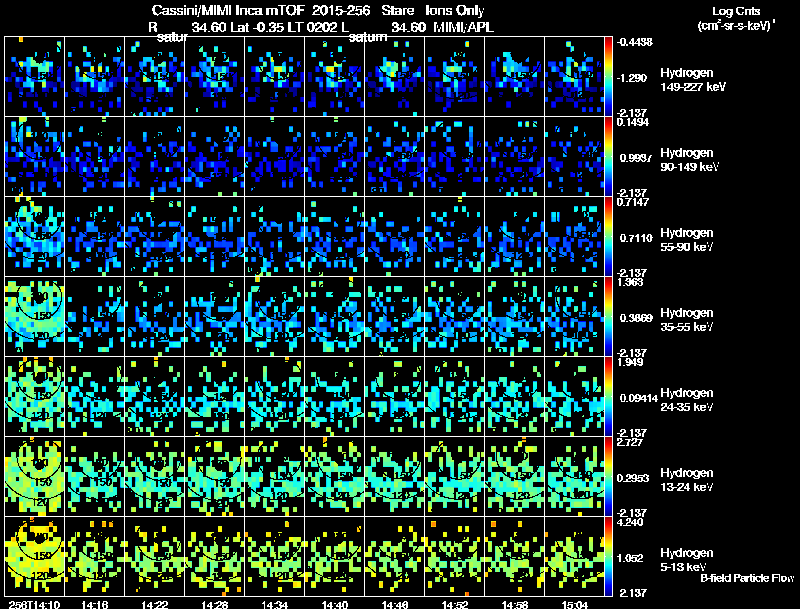Select the 24-35 keV panel at 14:28
The image size is (800, 609).
[x=215, y=396]
